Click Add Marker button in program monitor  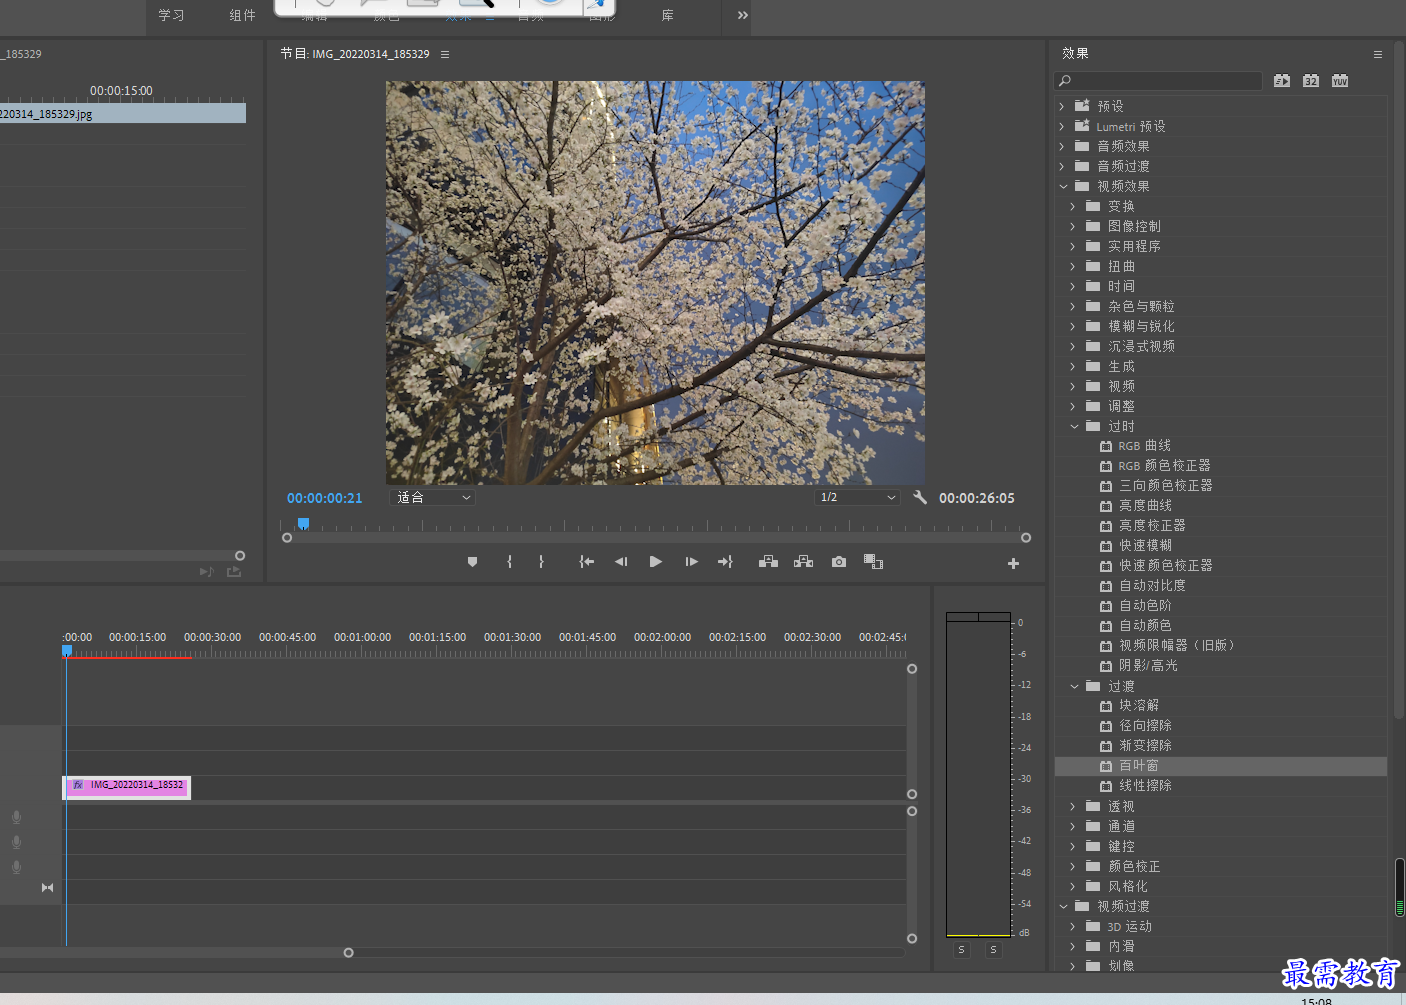(473, 562)
